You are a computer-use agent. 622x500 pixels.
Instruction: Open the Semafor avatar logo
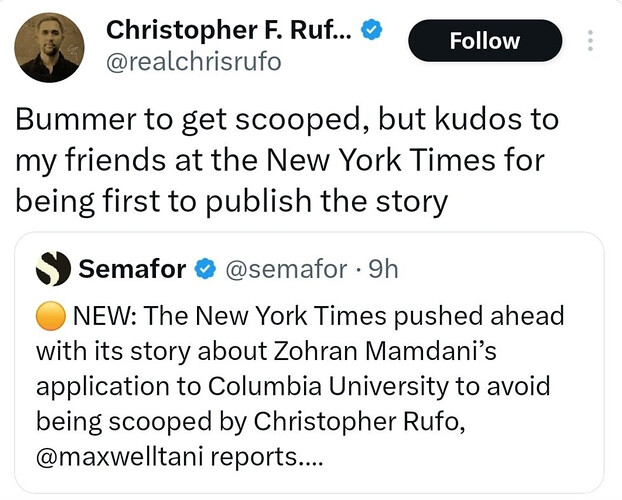[x=53, y=269]
